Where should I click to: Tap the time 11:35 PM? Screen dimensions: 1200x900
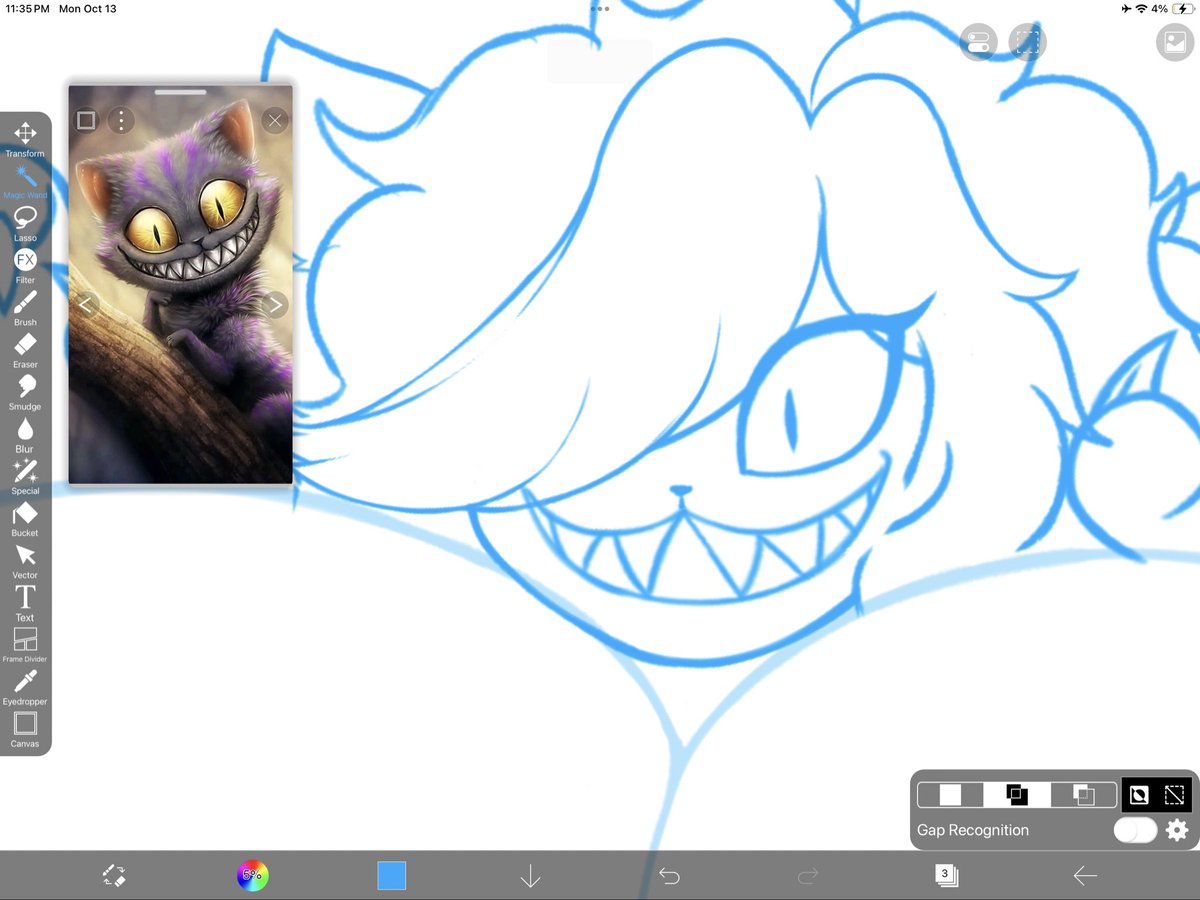click(27, 9)
